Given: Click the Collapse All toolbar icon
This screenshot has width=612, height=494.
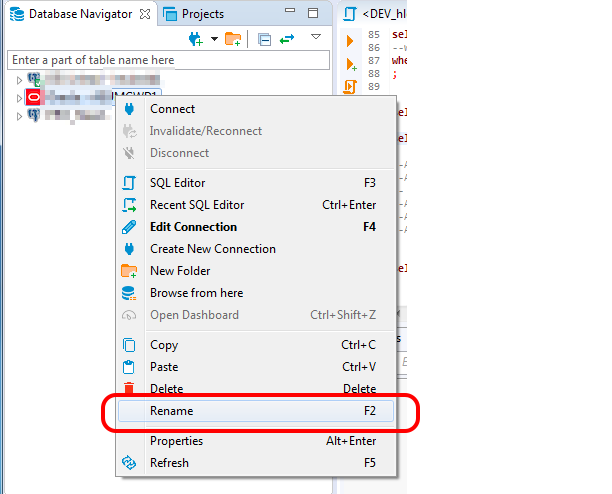Looking at the screenshot, I should [264, 39].
